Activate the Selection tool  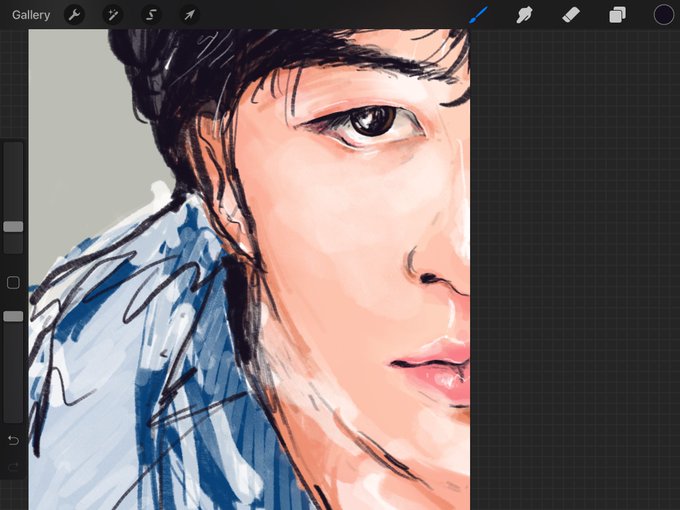[151, 15]
